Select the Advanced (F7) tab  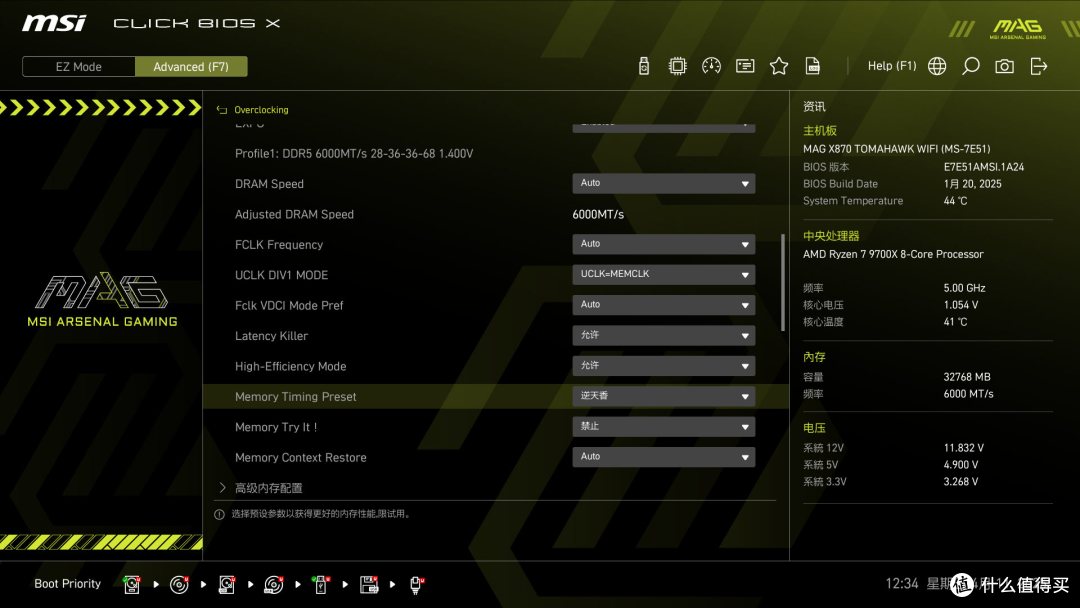[x=191, y=67]
